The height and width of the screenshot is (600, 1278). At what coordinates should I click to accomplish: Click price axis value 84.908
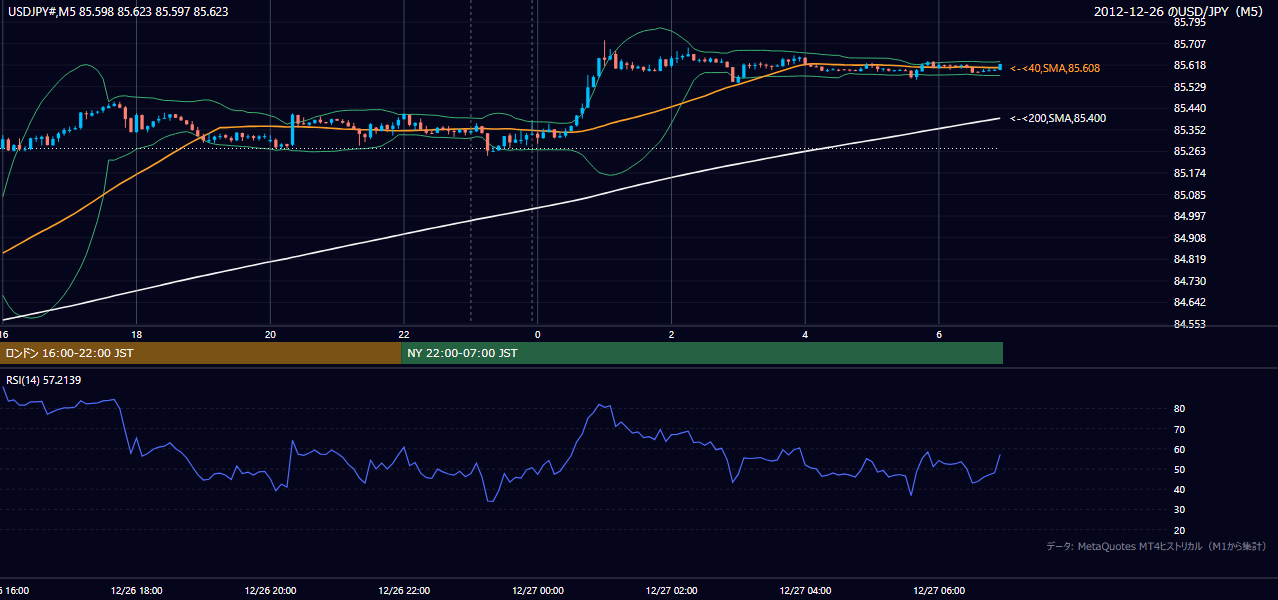1189,238
